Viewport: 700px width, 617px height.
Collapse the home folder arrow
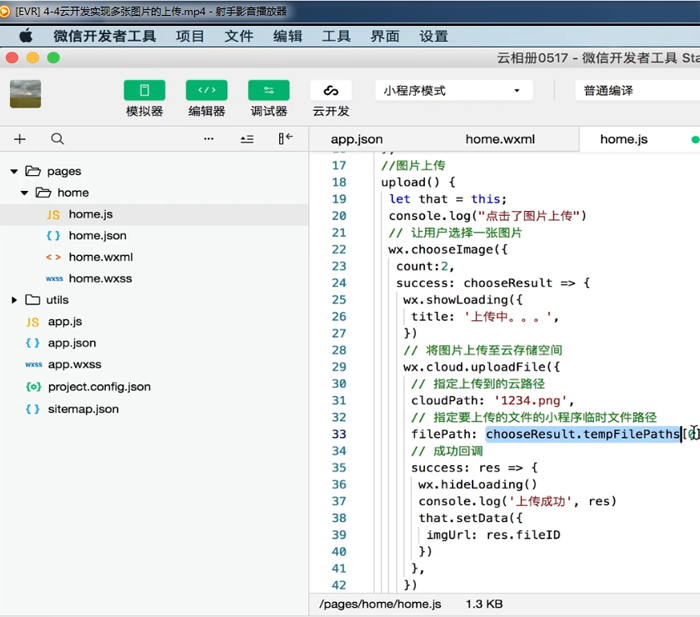tap(25, 193)
